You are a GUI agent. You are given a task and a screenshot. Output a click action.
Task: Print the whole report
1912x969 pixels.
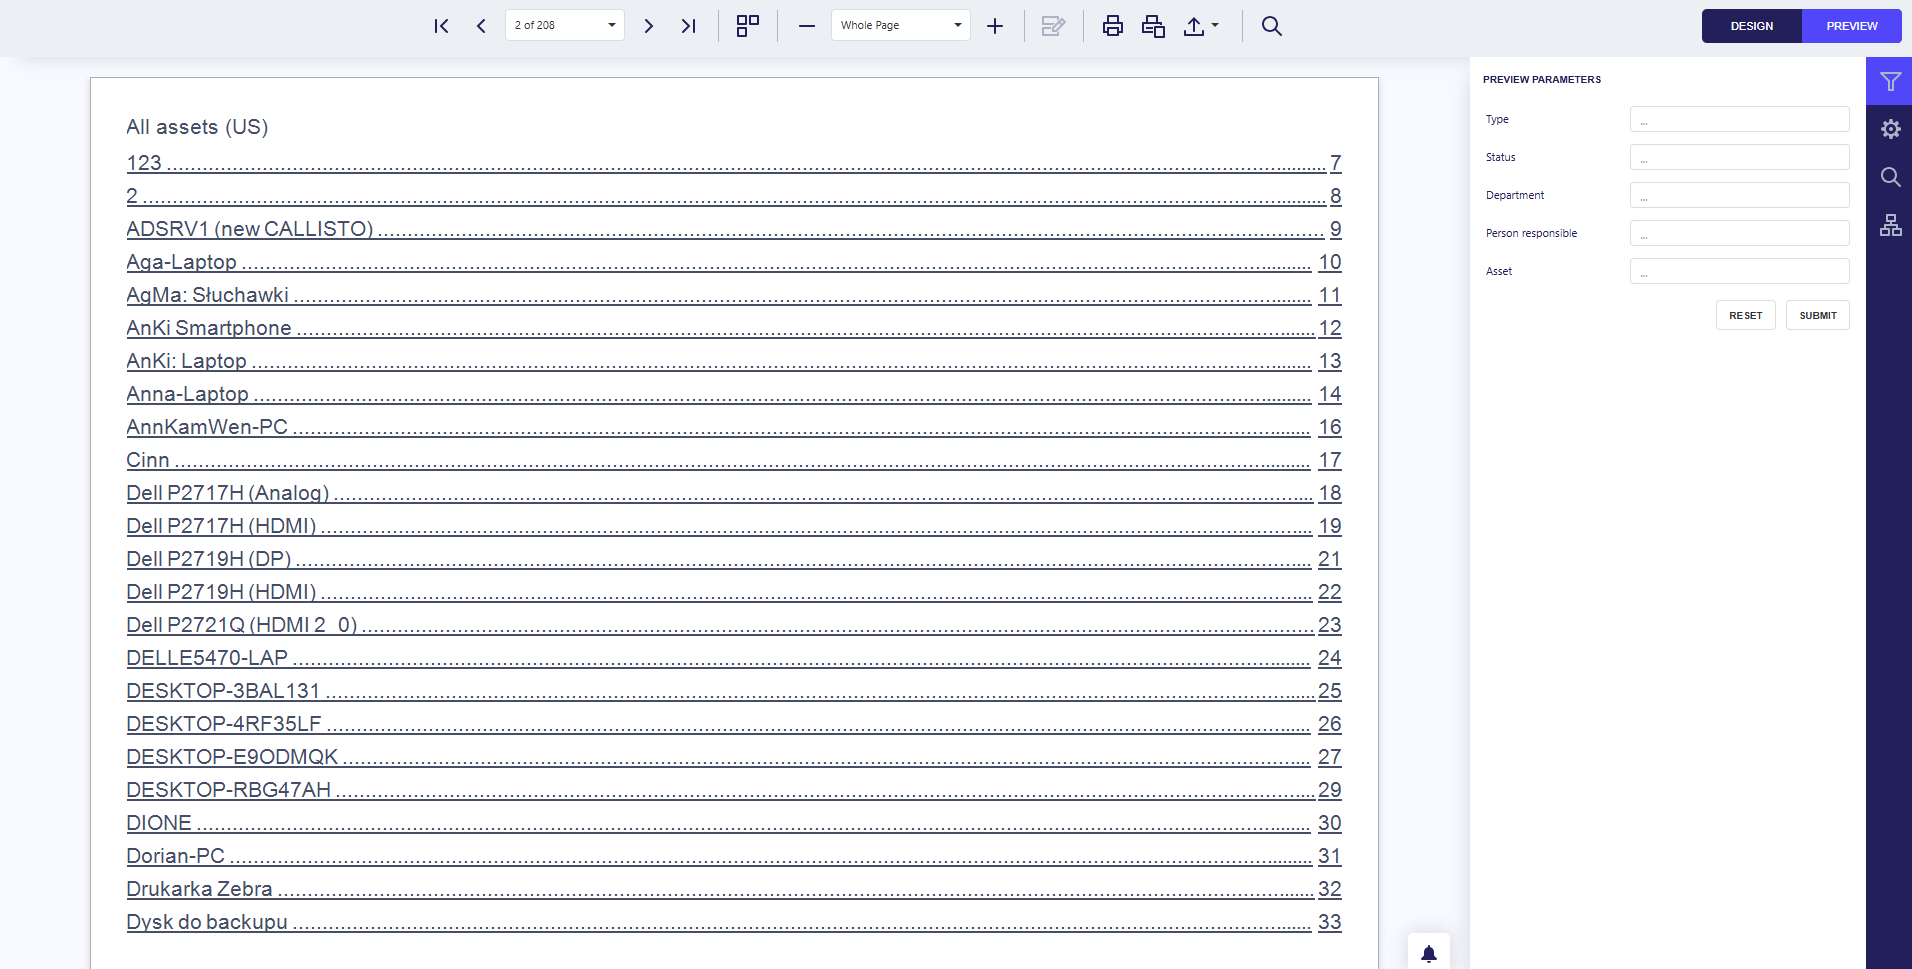click(x=1113, y=26)
